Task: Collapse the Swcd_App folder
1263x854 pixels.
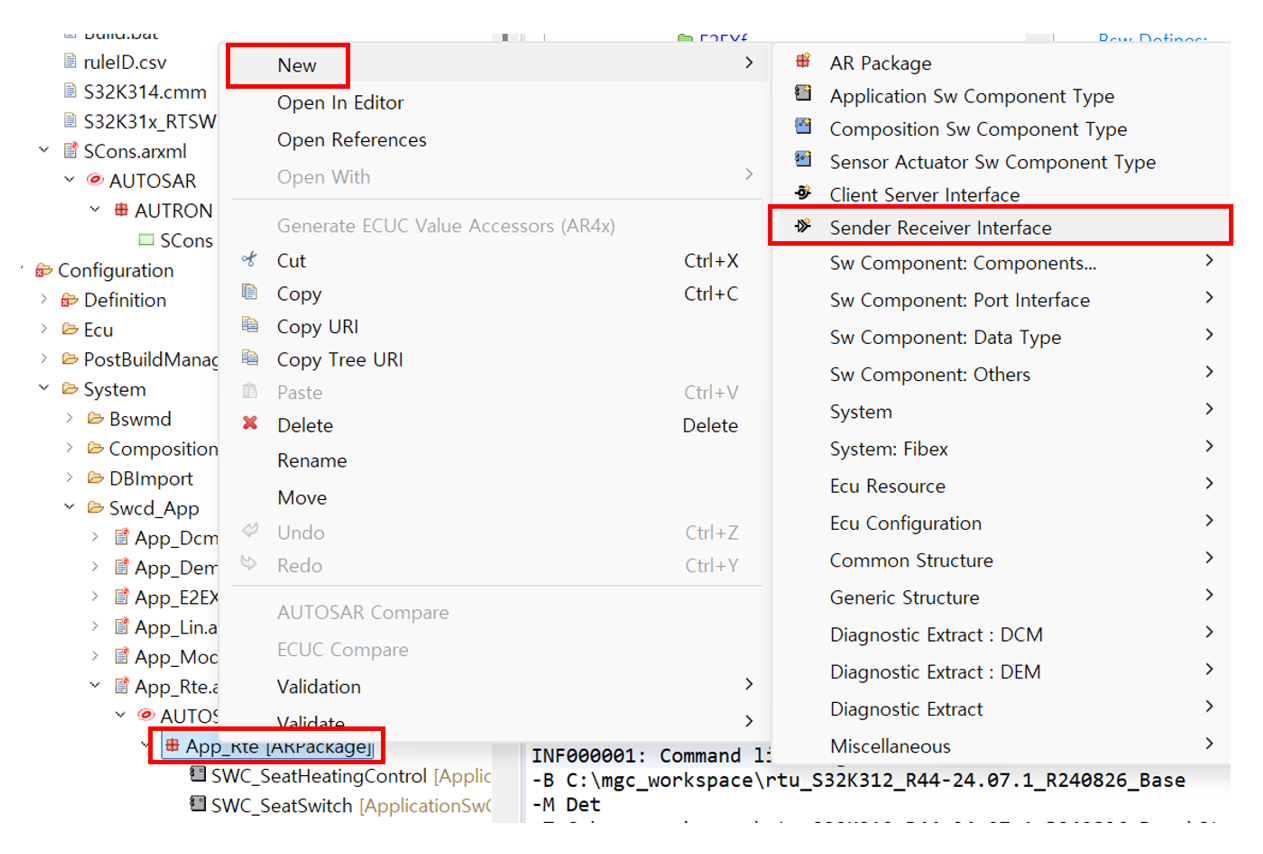Action: pos(70,508)
